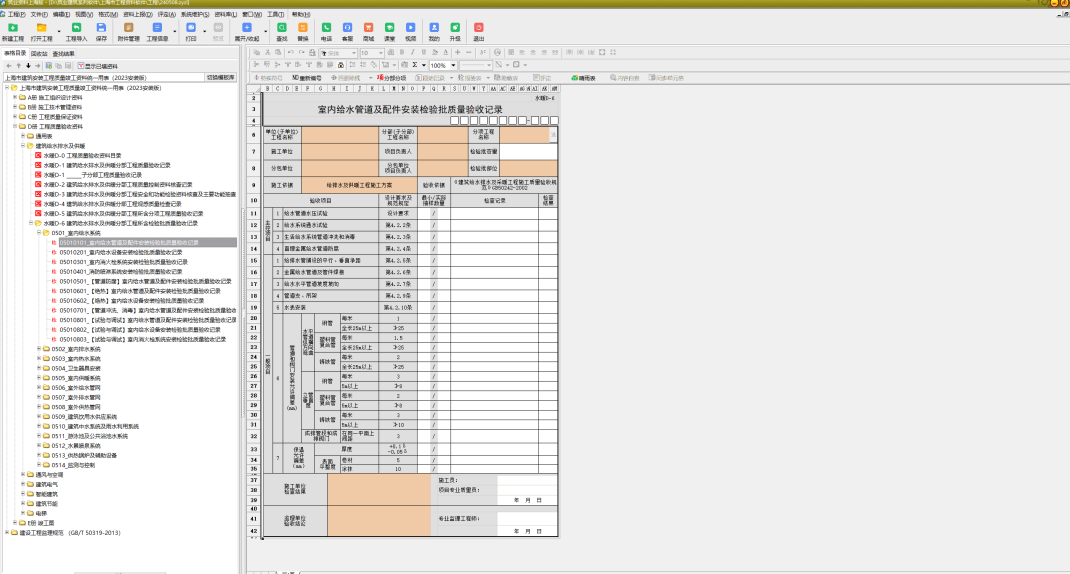The height and width of the screenshot is (574, 1070).
Task: Toggle italic text formatting
Action: 412,53
